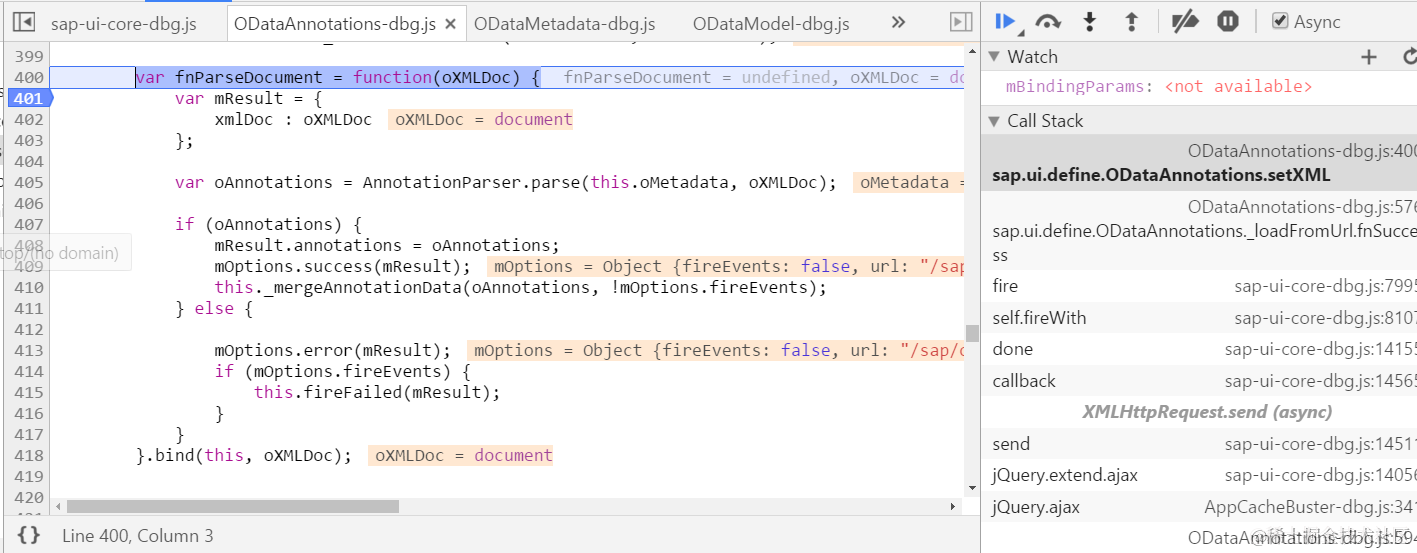Close the ODataAnnotations-dbg.js tab

(451, 23)
